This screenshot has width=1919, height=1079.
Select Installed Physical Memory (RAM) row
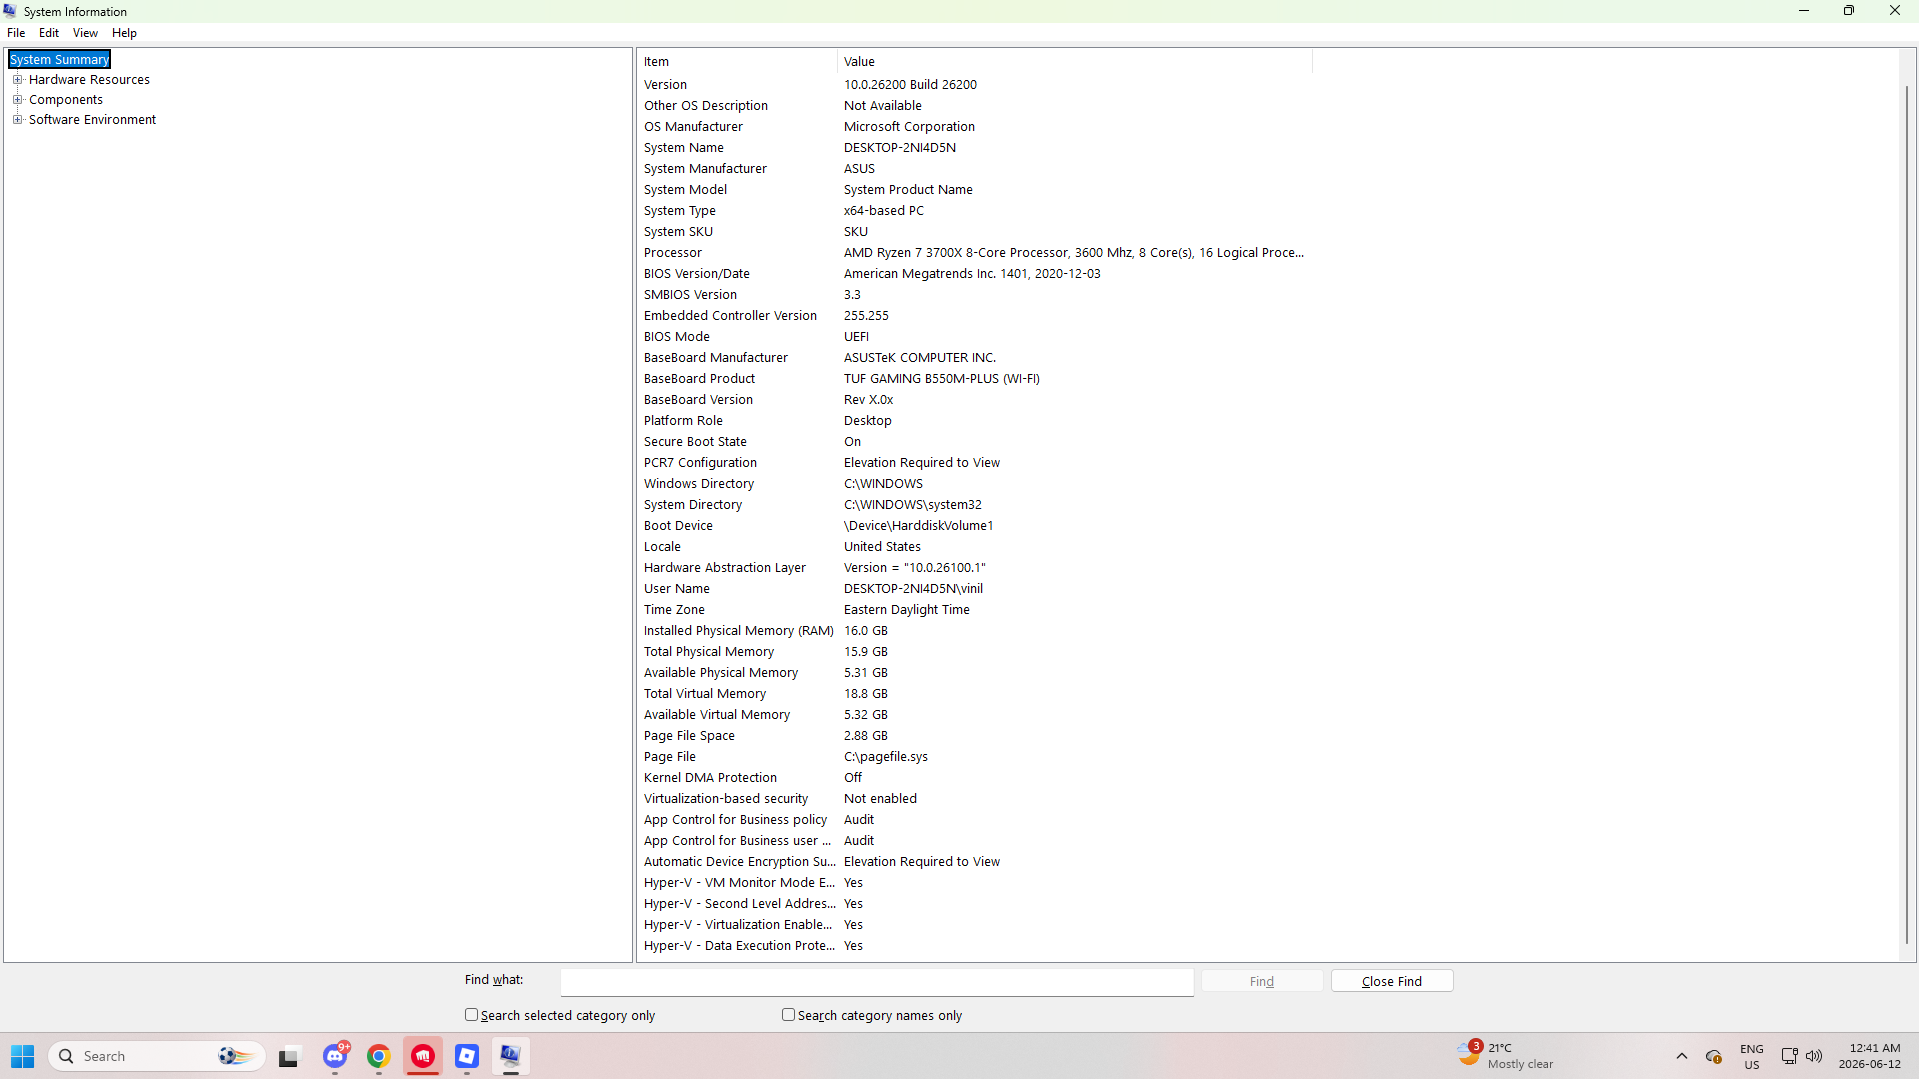974,631
